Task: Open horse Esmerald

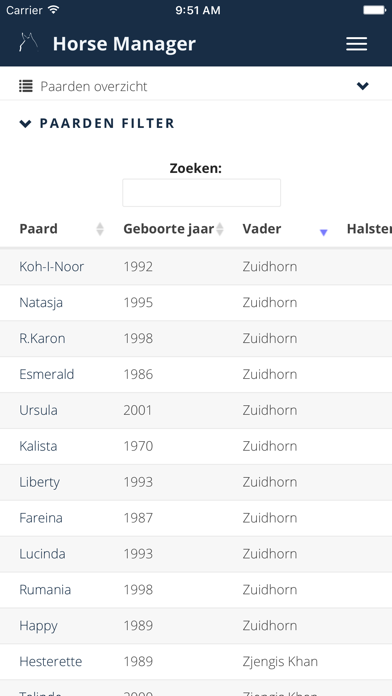Action: click(47, 374)
